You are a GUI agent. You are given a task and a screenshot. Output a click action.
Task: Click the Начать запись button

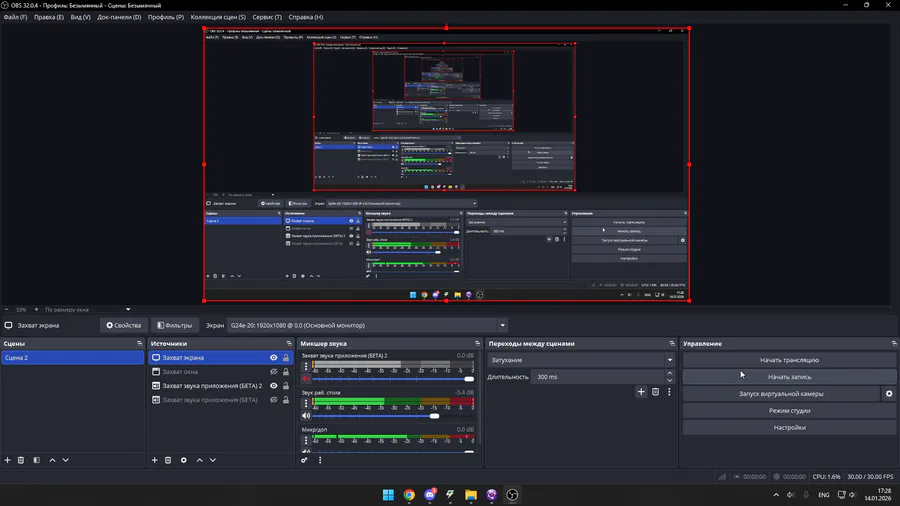tap(789, 377)
